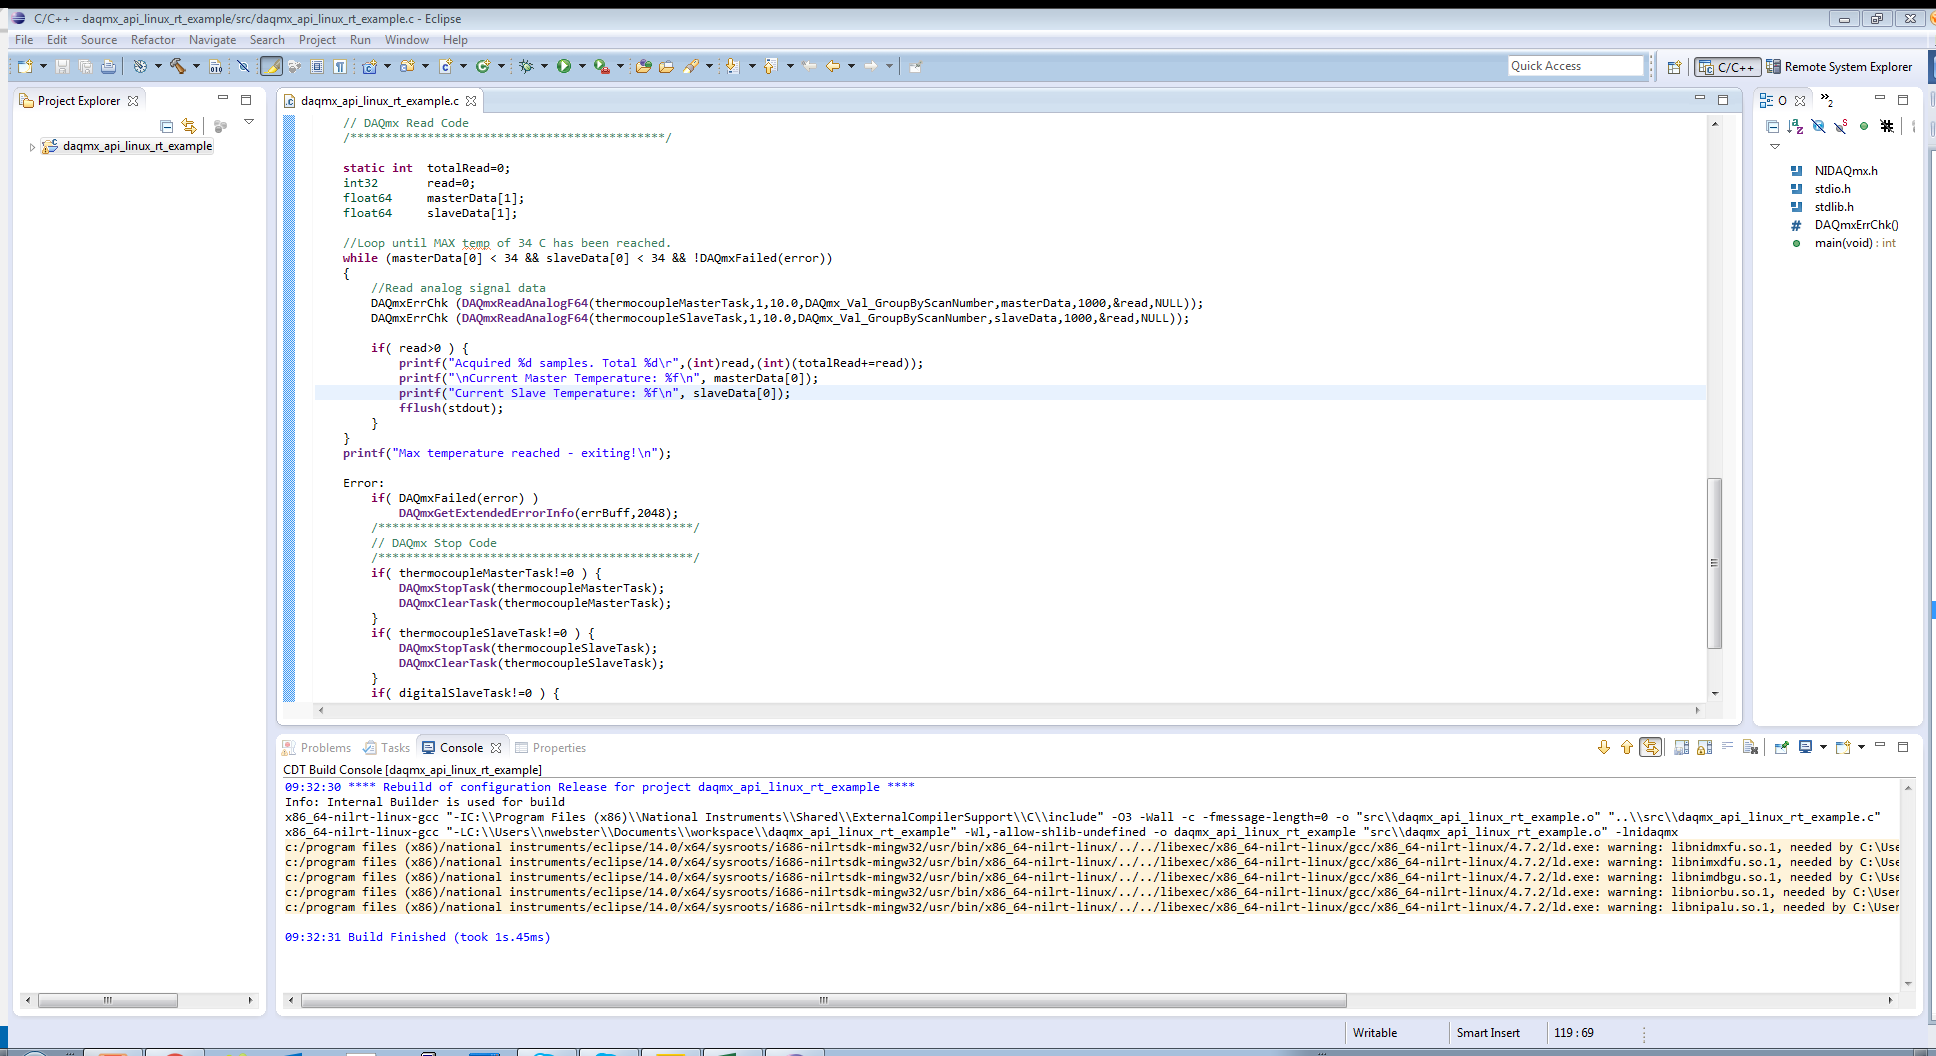Click the green Run button

[x=564, y=66]
